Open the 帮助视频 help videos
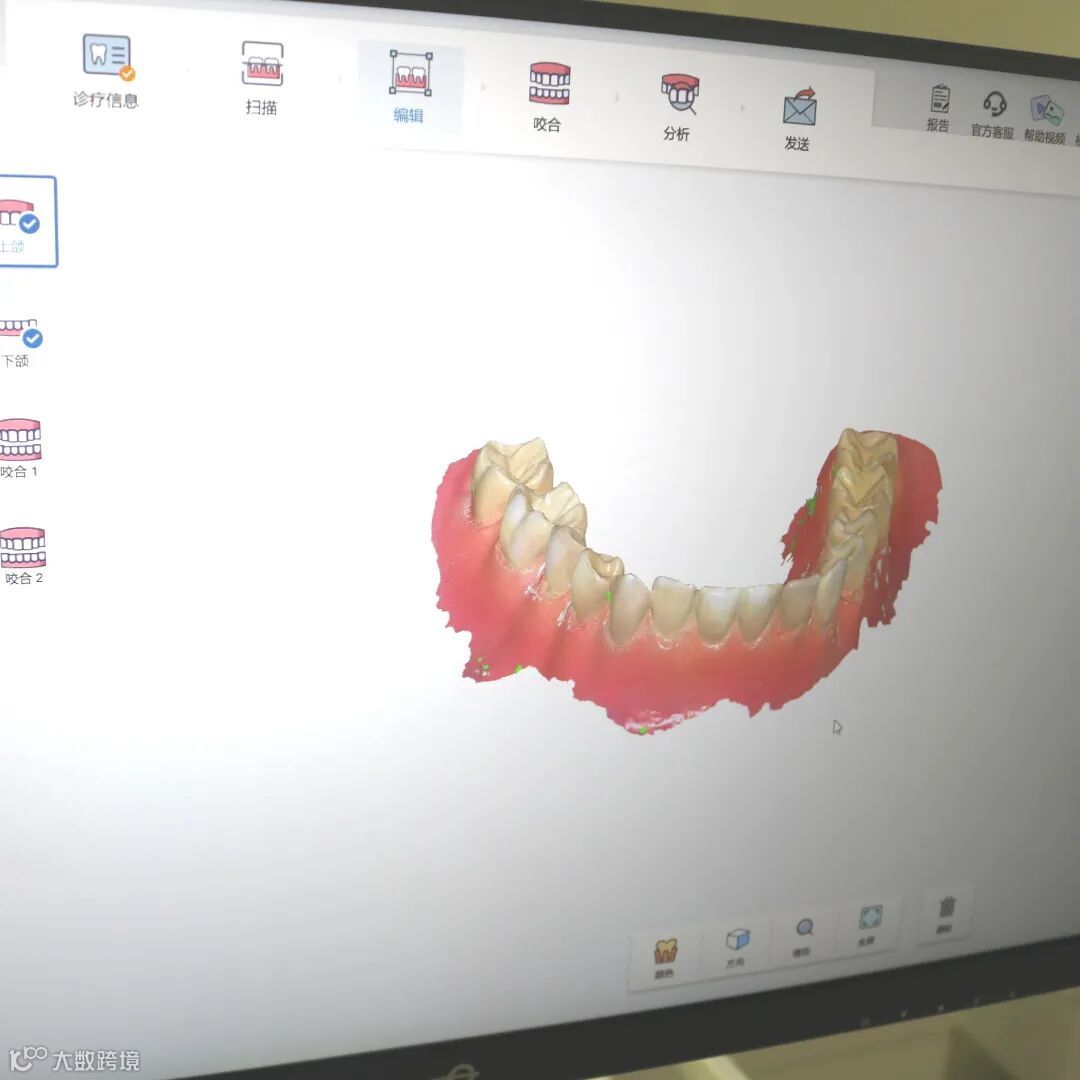The width and height of the screenshot is (1080, 1080). (1045, 119)
